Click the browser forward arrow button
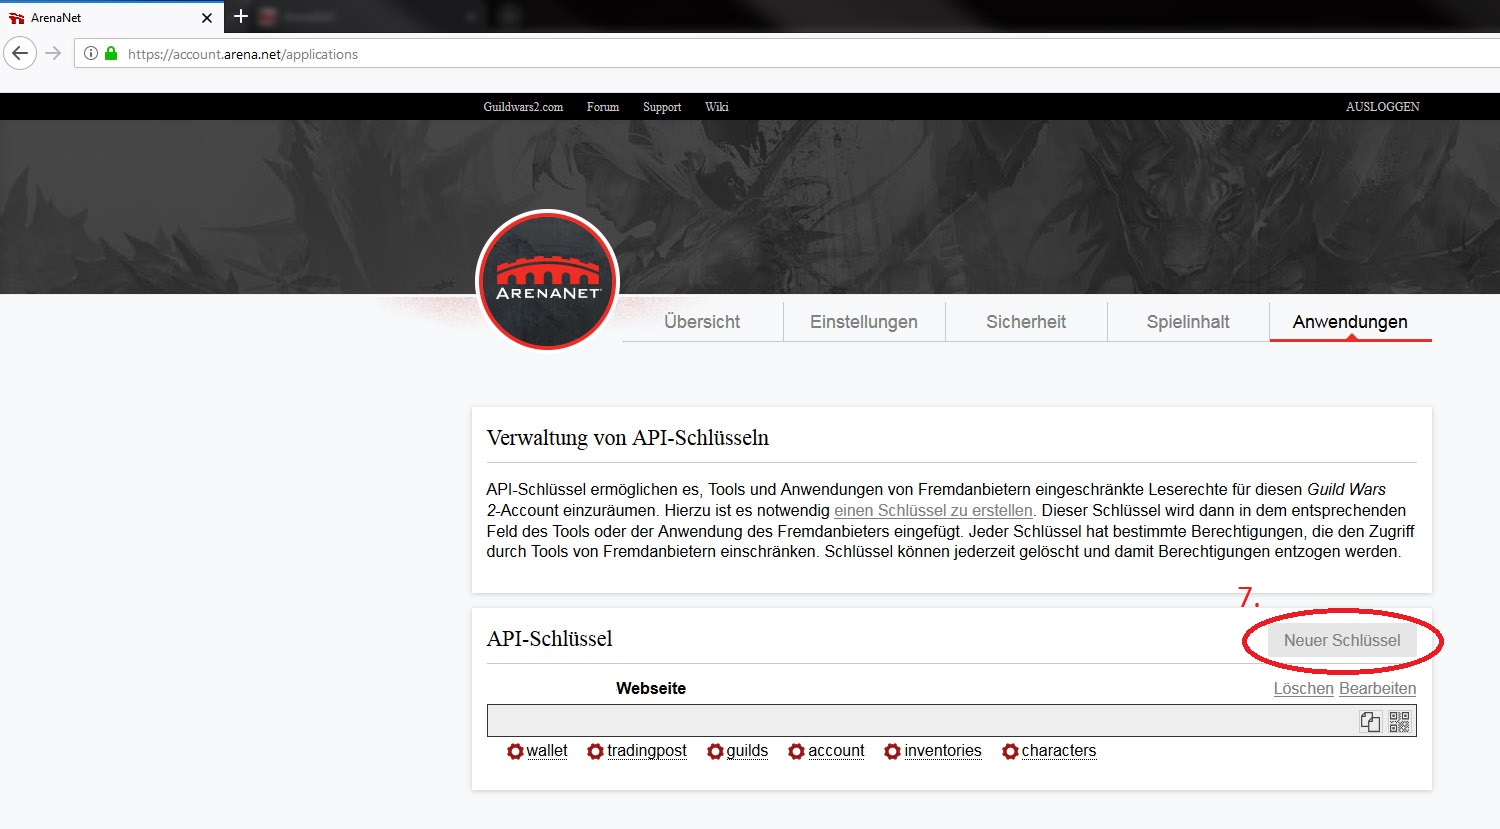The height and width of the screenshot is (829, 1500). click(54, 53)
